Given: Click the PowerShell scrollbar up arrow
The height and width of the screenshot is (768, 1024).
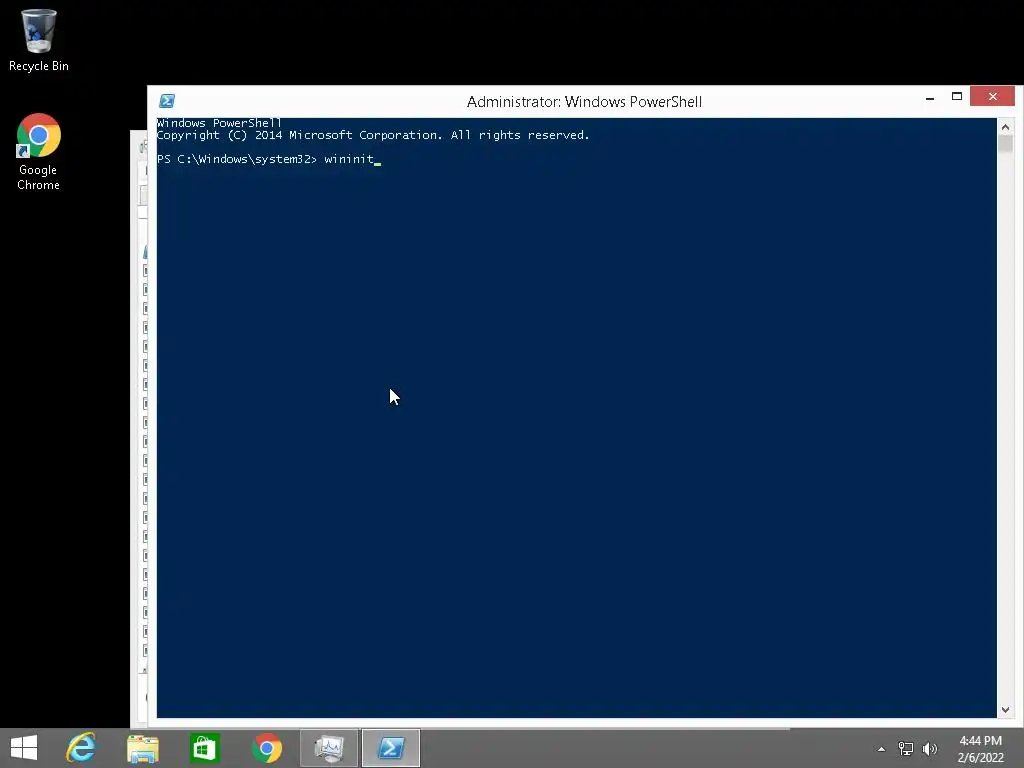Looking at the screenshot, I should click(1005, 127).
